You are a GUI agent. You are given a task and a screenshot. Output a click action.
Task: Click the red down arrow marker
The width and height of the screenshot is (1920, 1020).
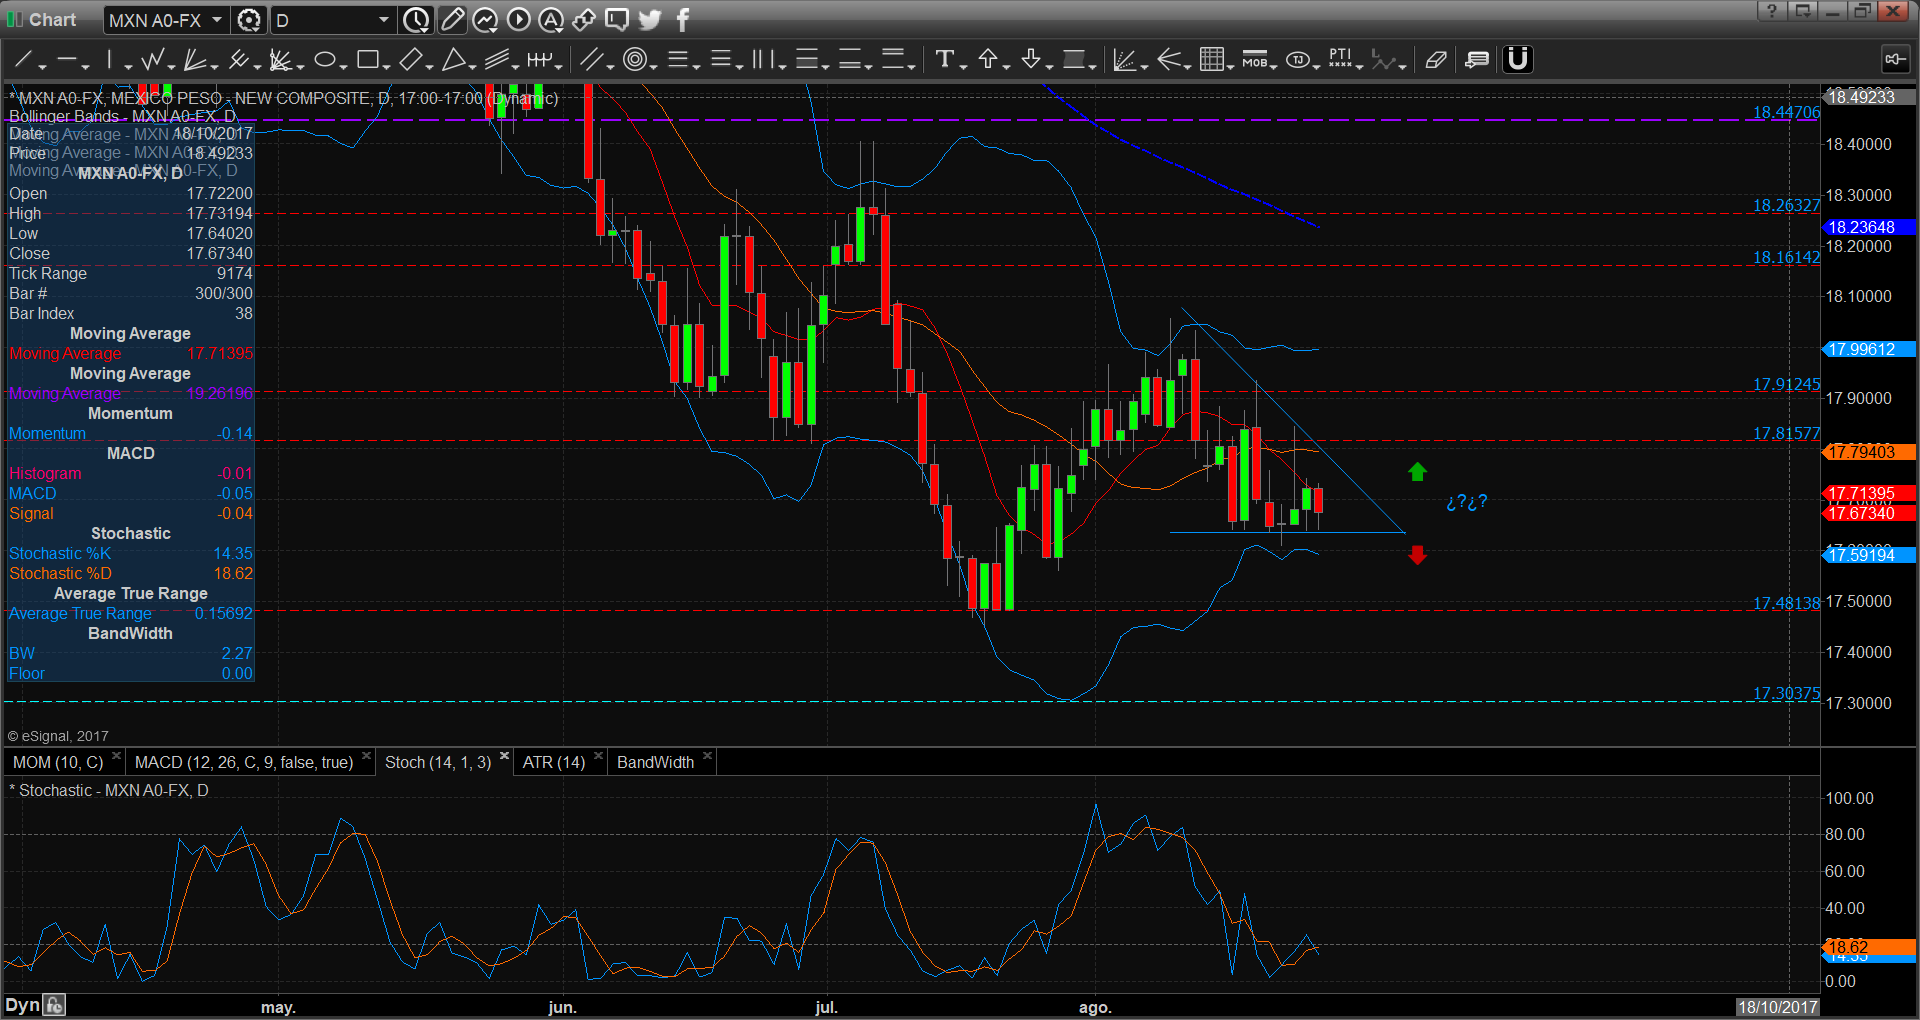click(x=1417, y=554)
